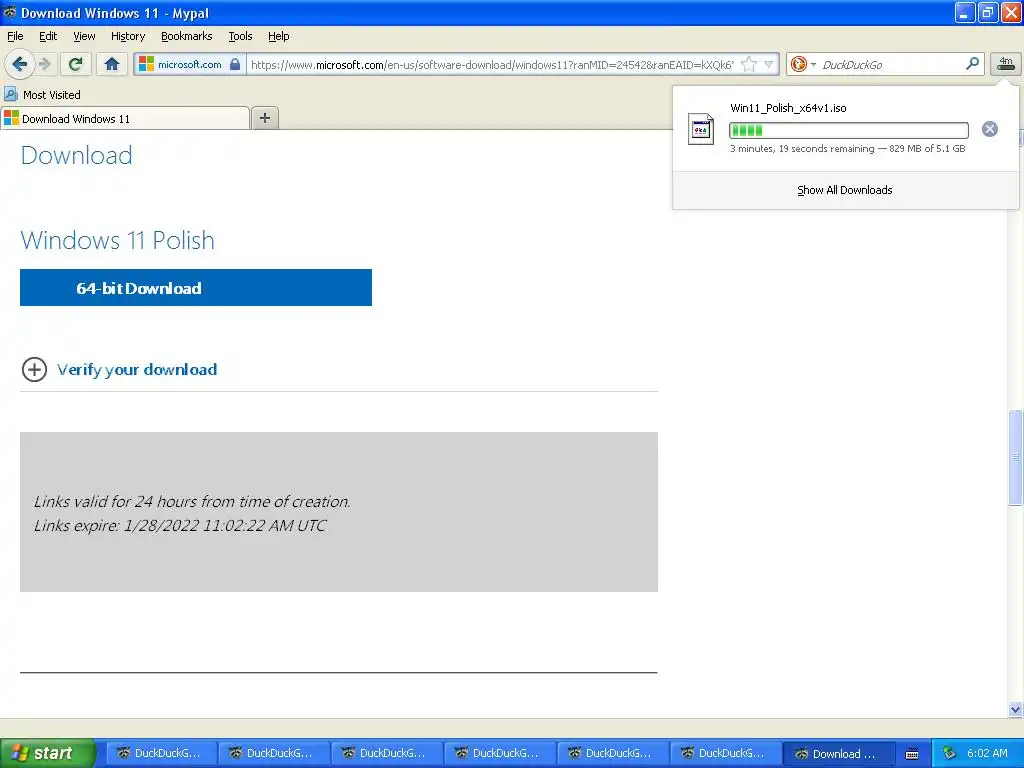This screenshot has width=1024, height=768.
Task: Click in the address bar URL field
Action: (493, 64)
